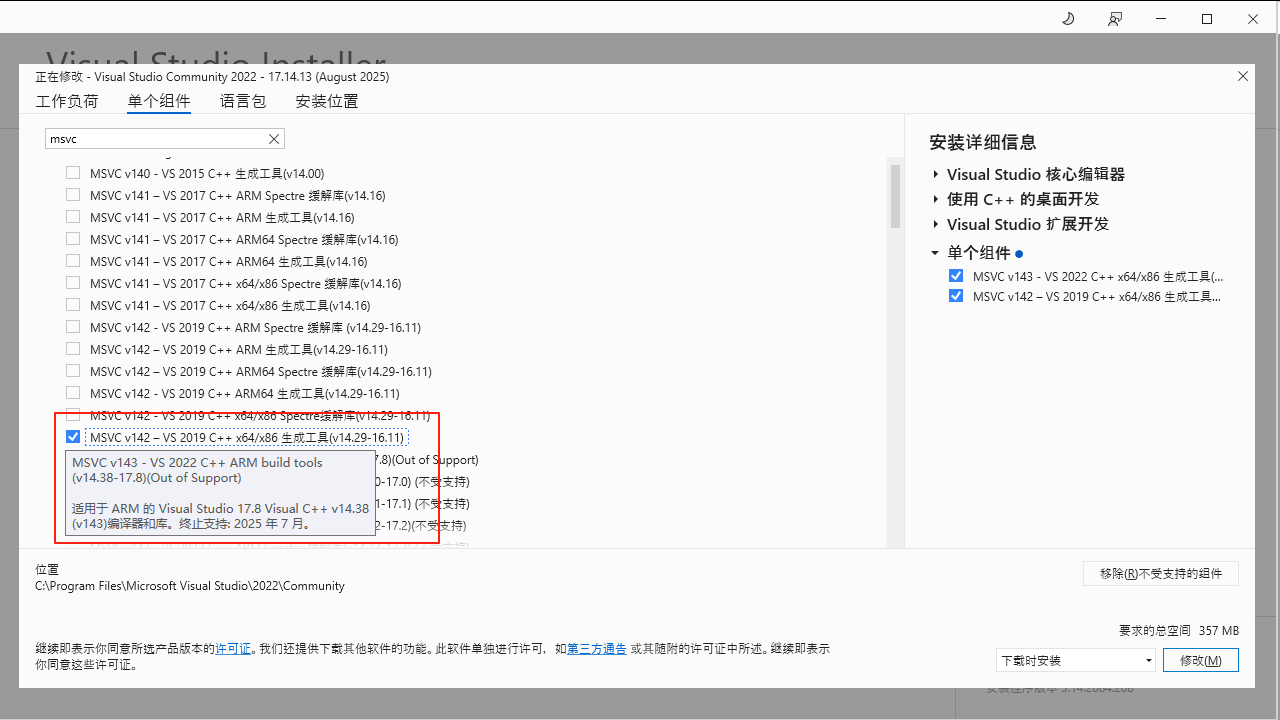Click the 正在修改 - Visual Studio Community 2022 title

pos(212,77)
